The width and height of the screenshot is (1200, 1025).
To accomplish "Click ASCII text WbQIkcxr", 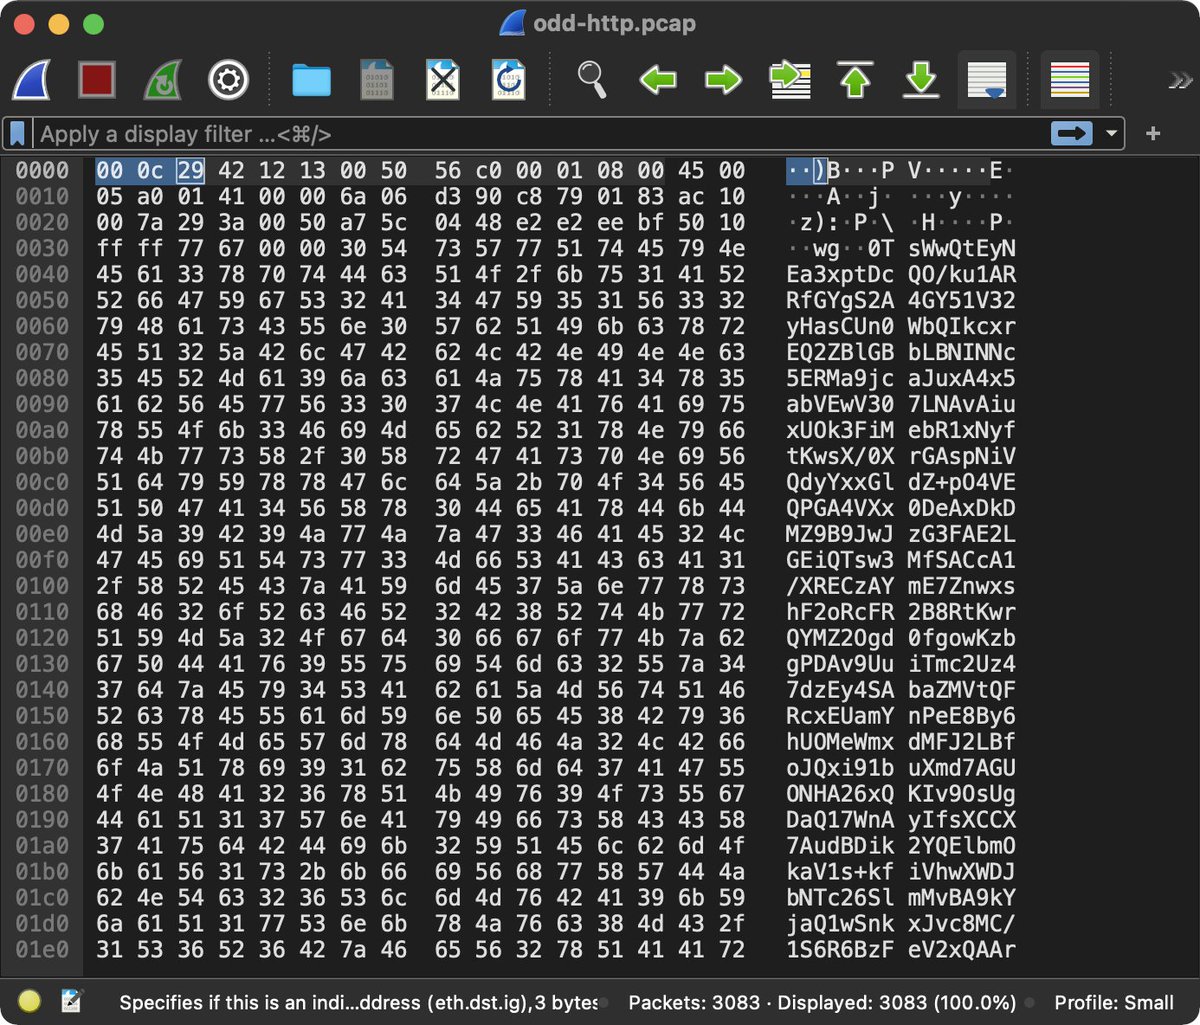I will [962, 327].
